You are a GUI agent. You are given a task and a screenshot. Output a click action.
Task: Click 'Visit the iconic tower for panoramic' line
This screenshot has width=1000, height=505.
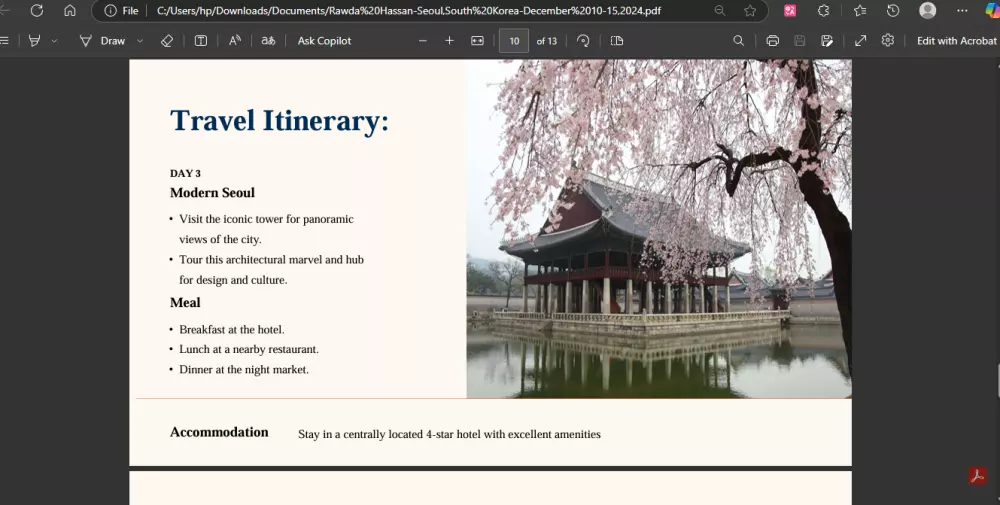266,219
